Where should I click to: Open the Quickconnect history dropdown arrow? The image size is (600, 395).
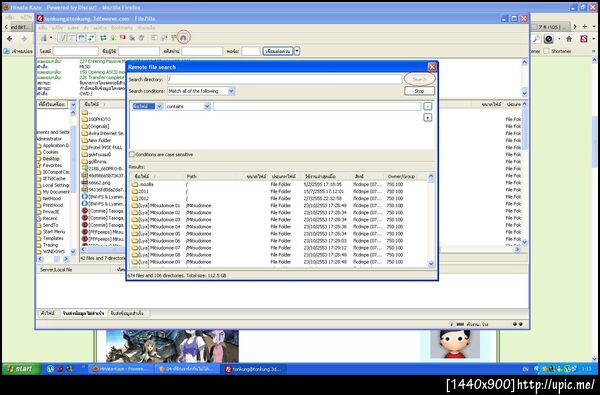297,51
